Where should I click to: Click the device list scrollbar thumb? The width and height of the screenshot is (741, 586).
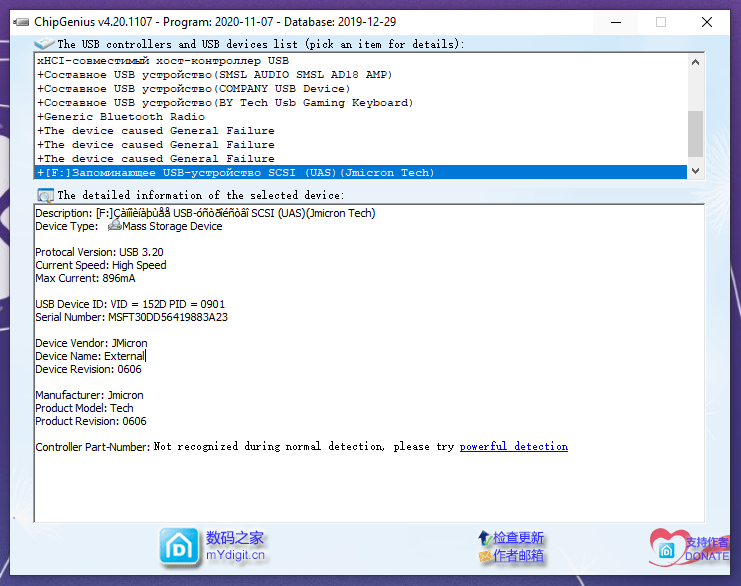click(x=695, y=134)
